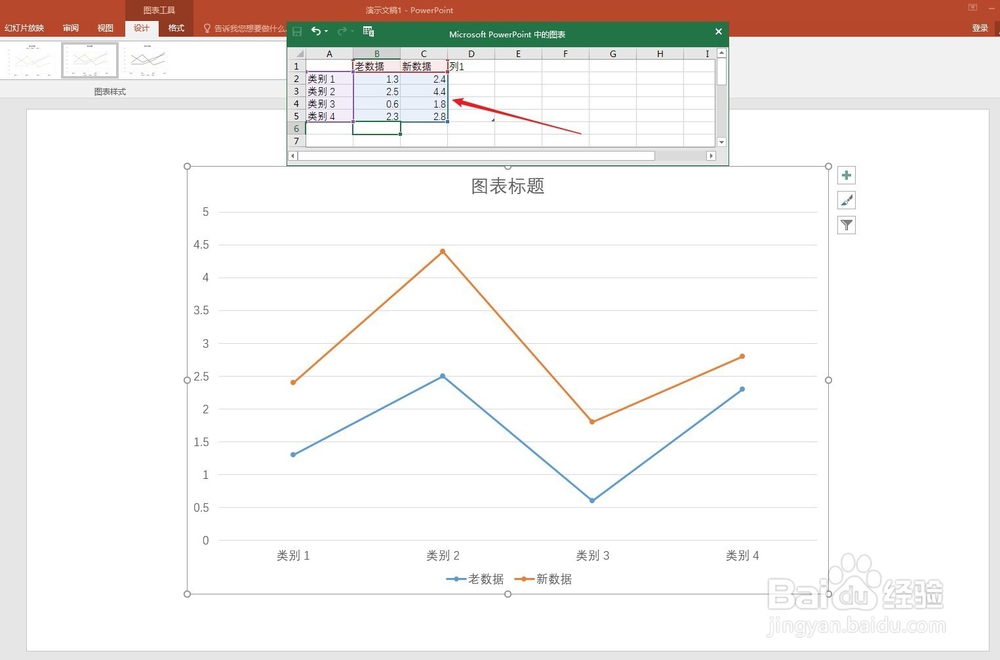The height and width of the screenshot is (660, 1000).
Task: Open the Undo history dropdown arrow
Action: pos(326,31)
